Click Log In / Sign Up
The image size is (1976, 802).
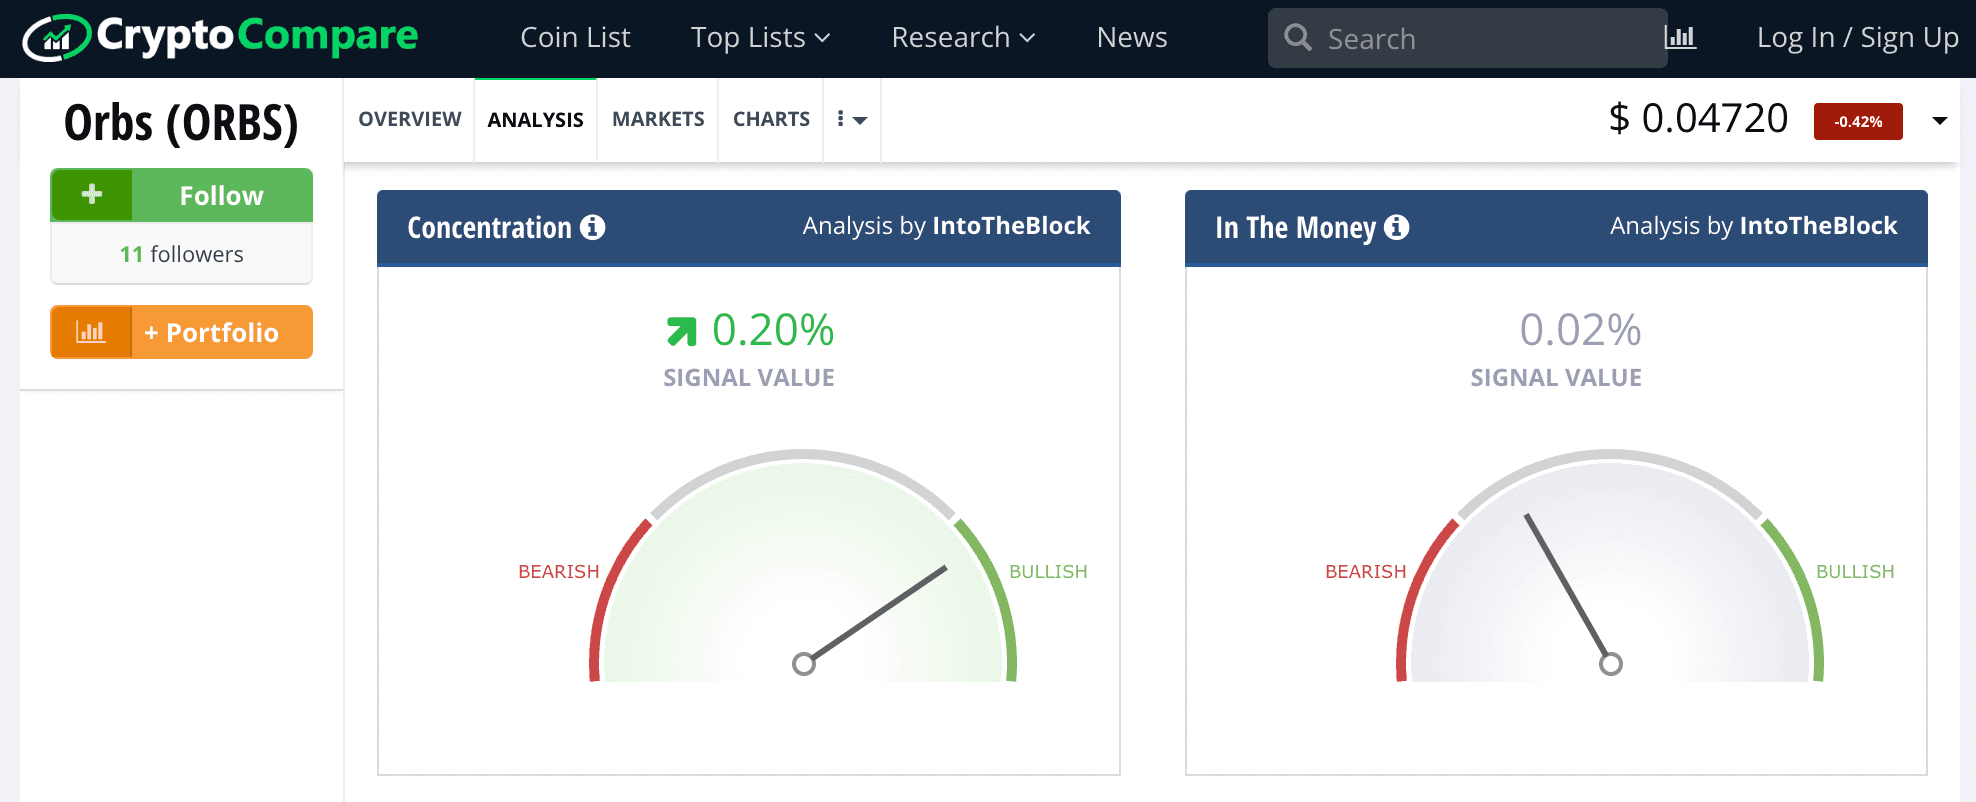(x=1857, y=38)
